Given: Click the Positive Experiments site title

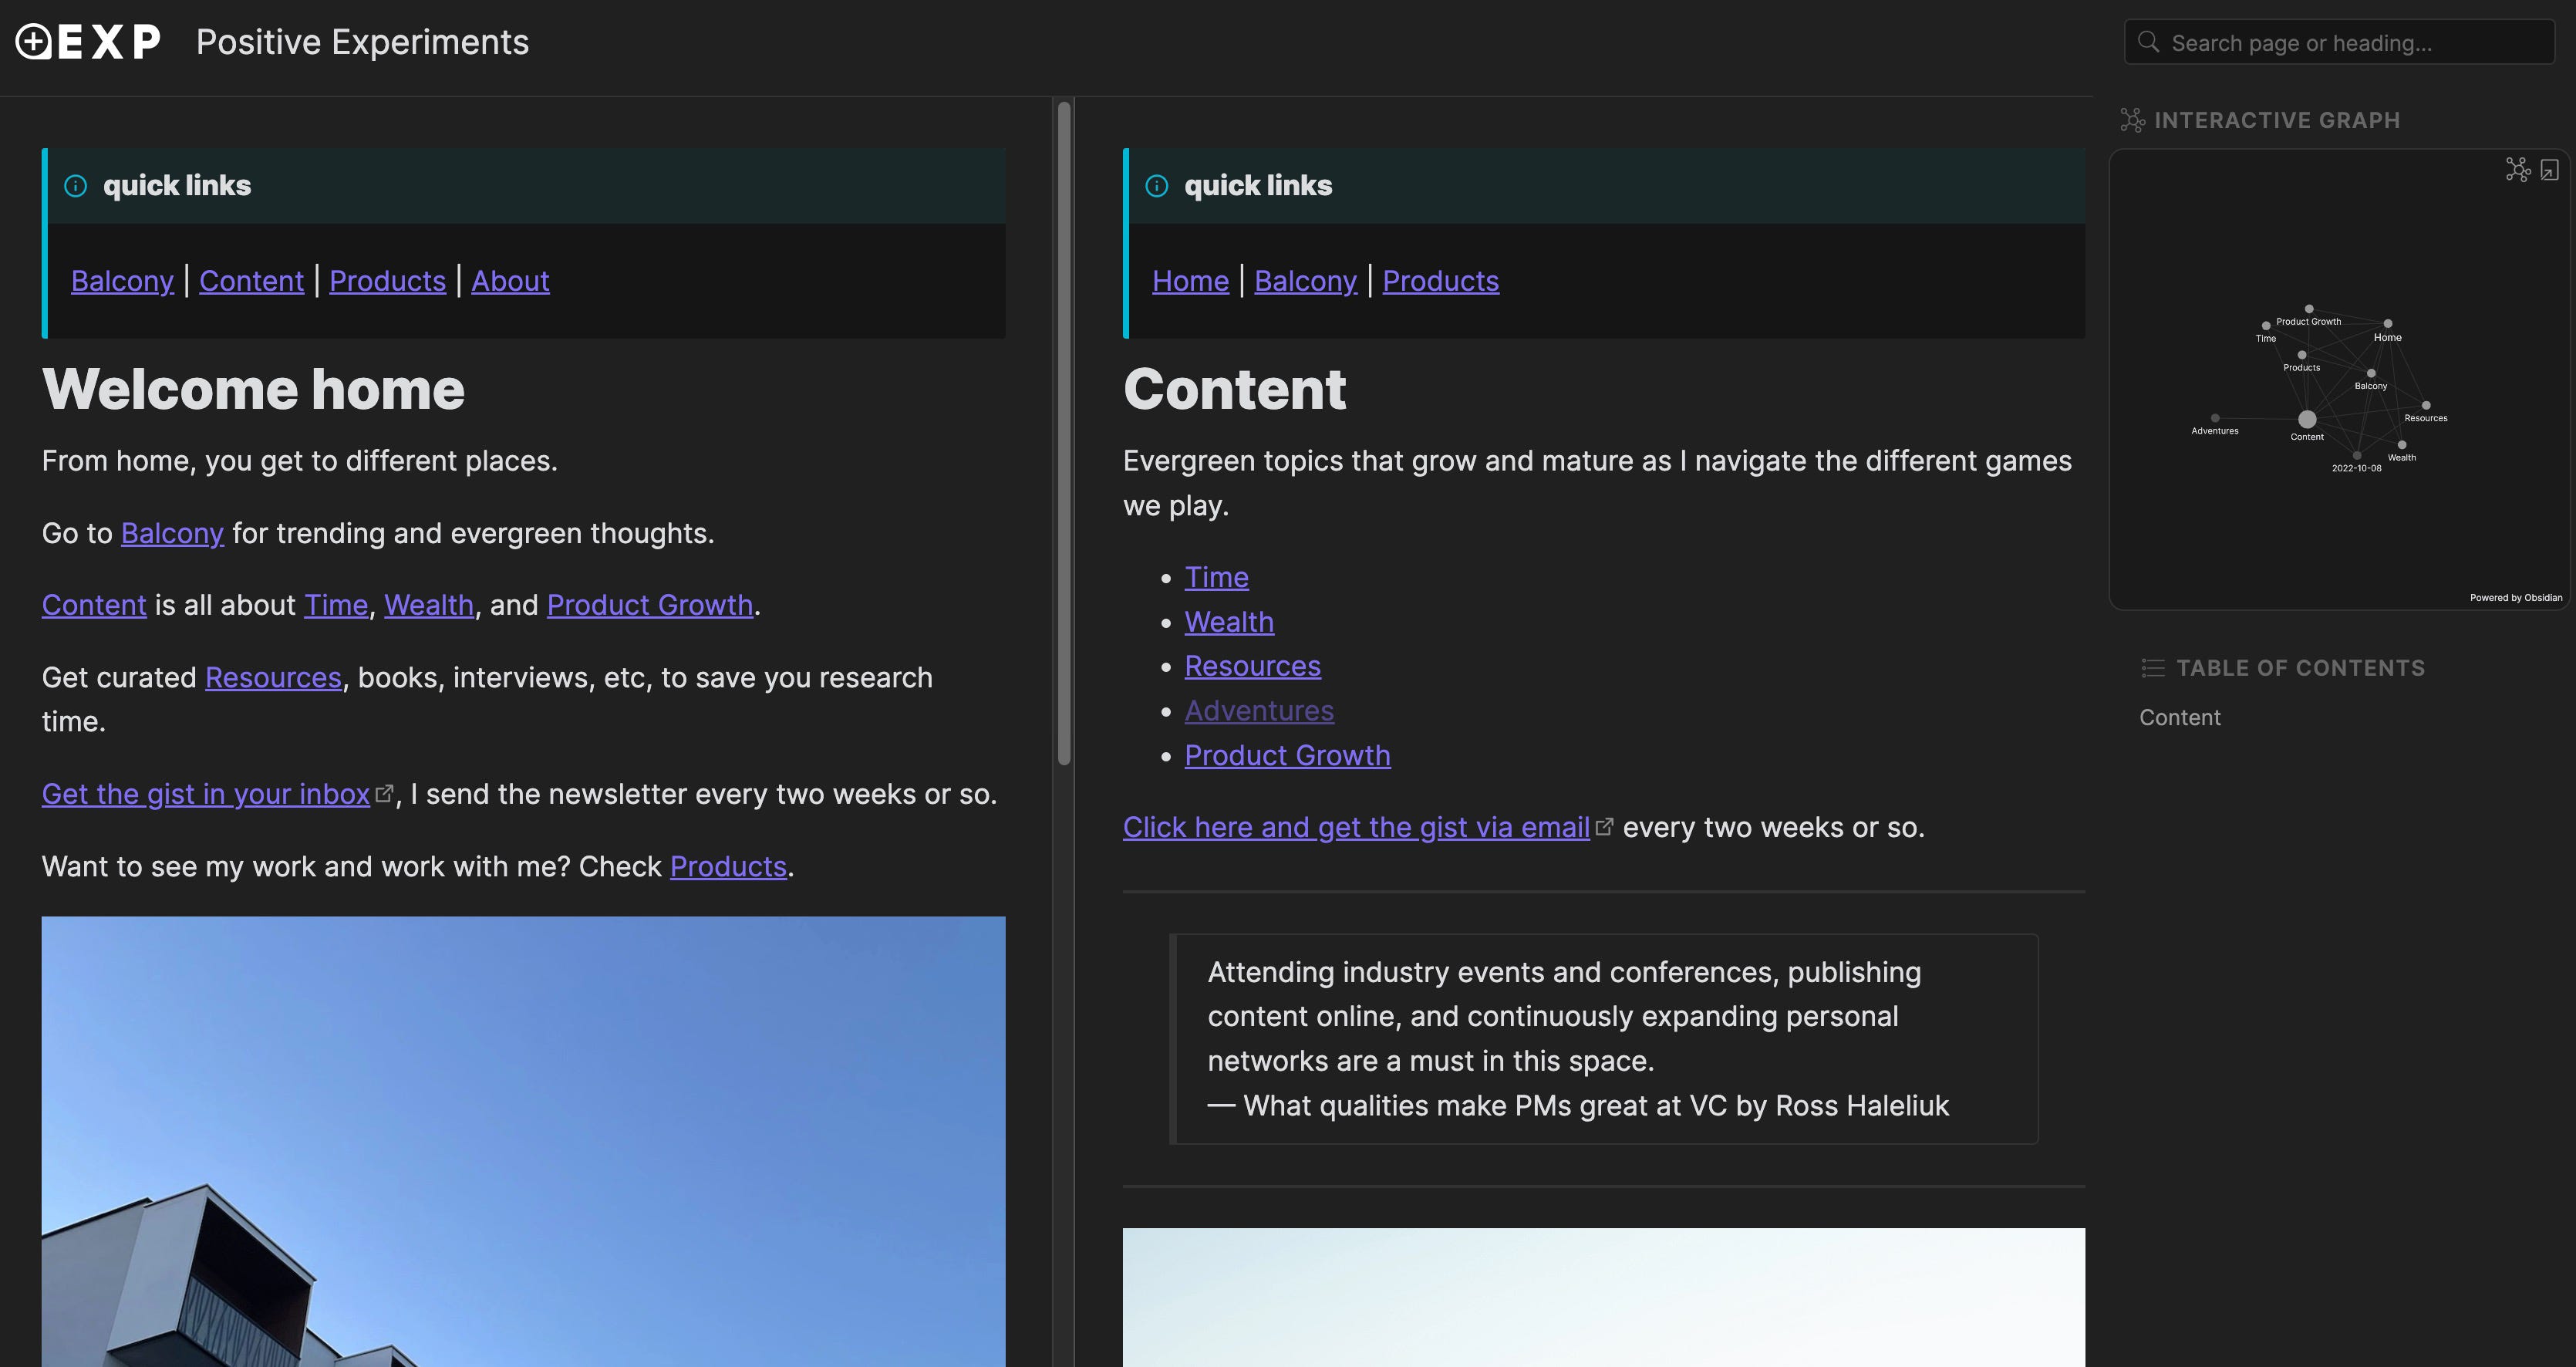Looking at the screenshot, I should (x=362, y=42).
